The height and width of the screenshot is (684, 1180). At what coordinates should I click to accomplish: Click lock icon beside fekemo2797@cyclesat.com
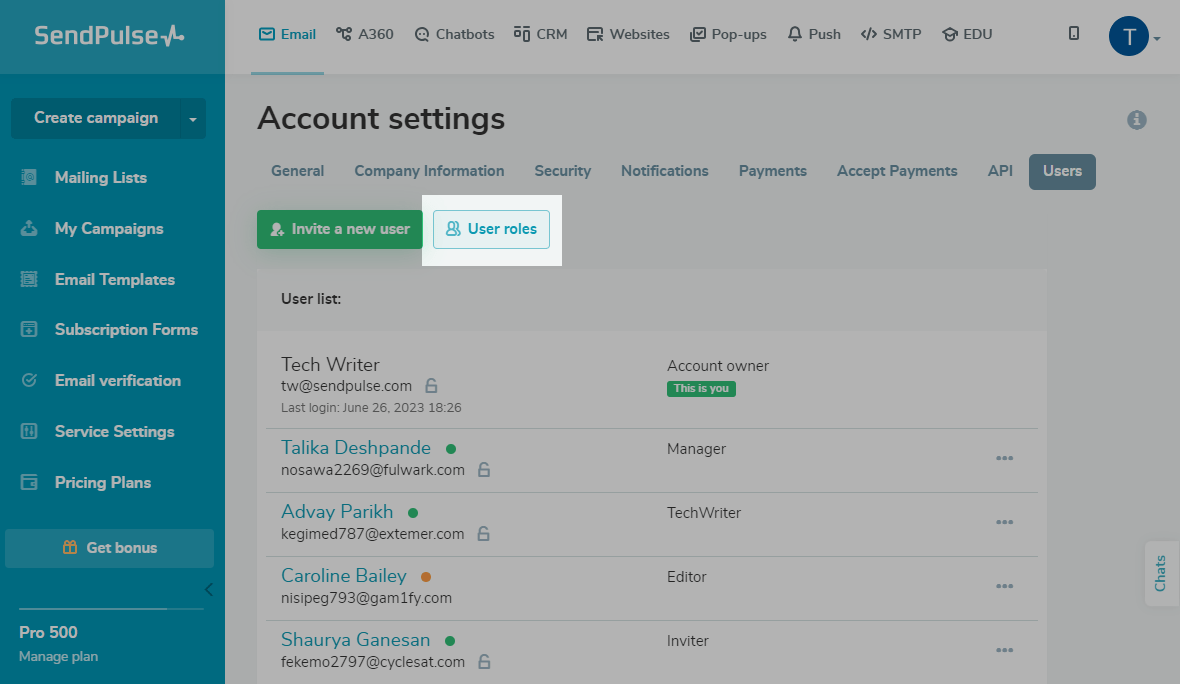click(484, 662)
